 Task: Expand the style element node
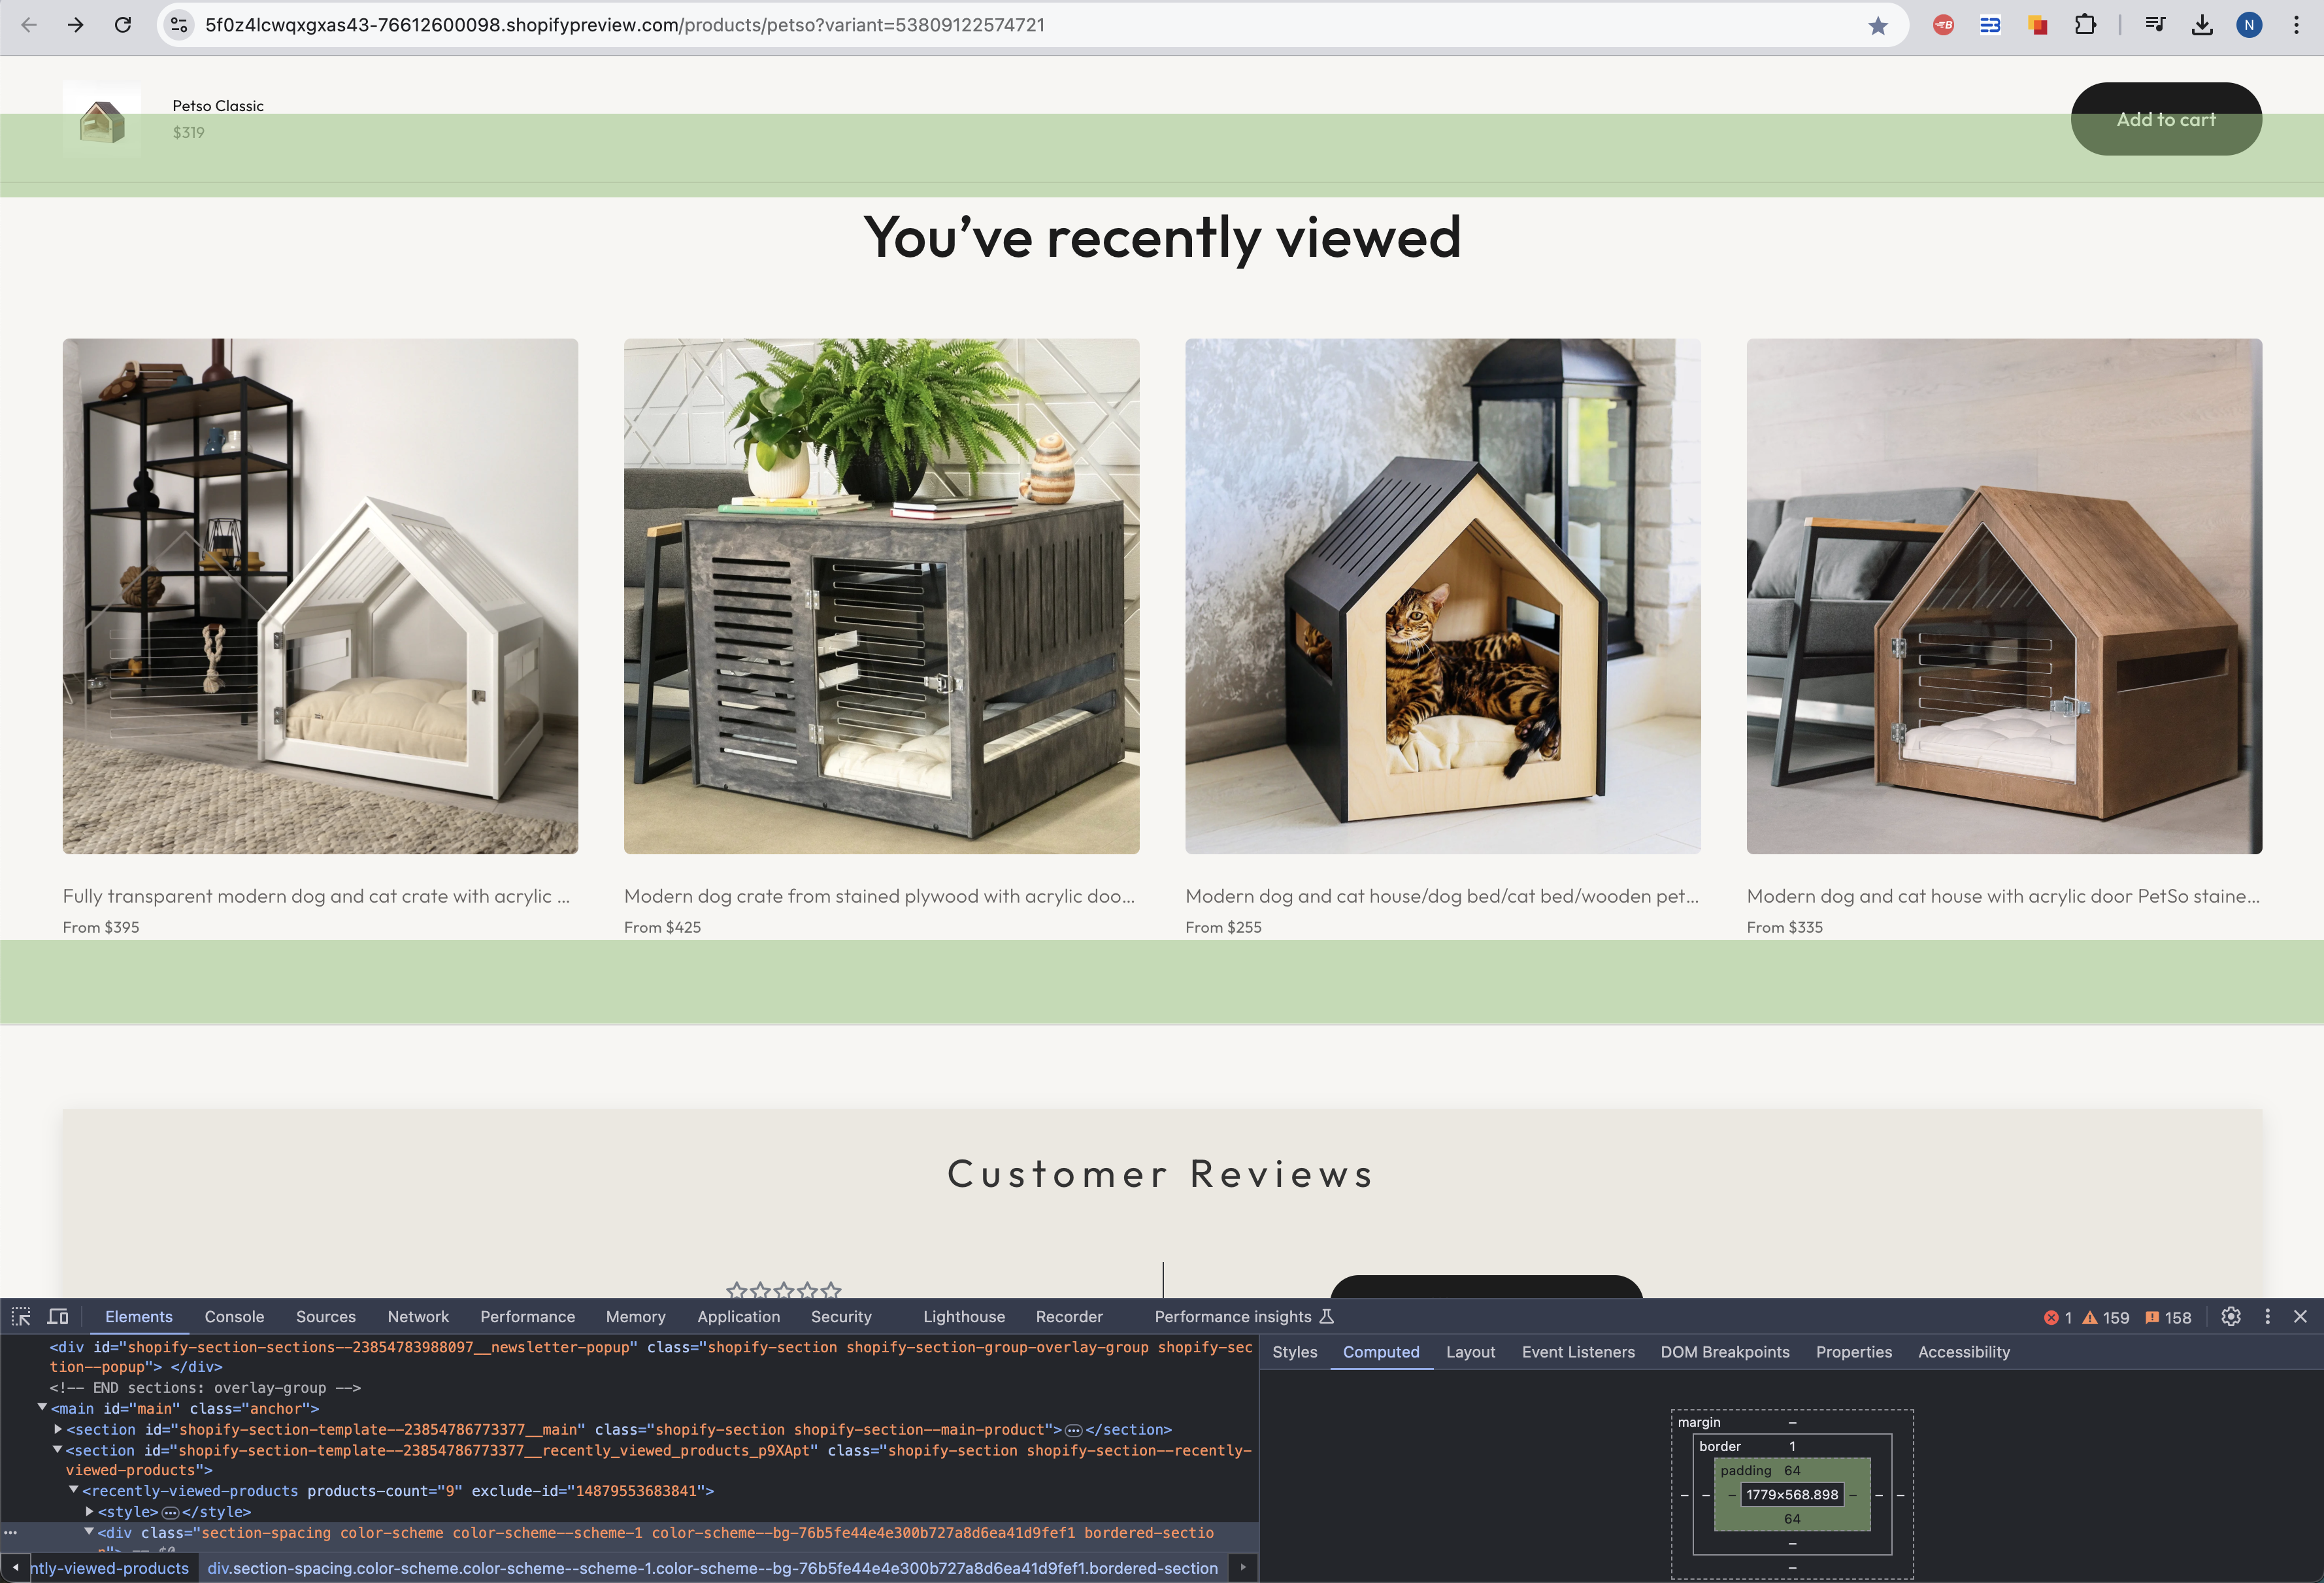[x=89, y=1512]
